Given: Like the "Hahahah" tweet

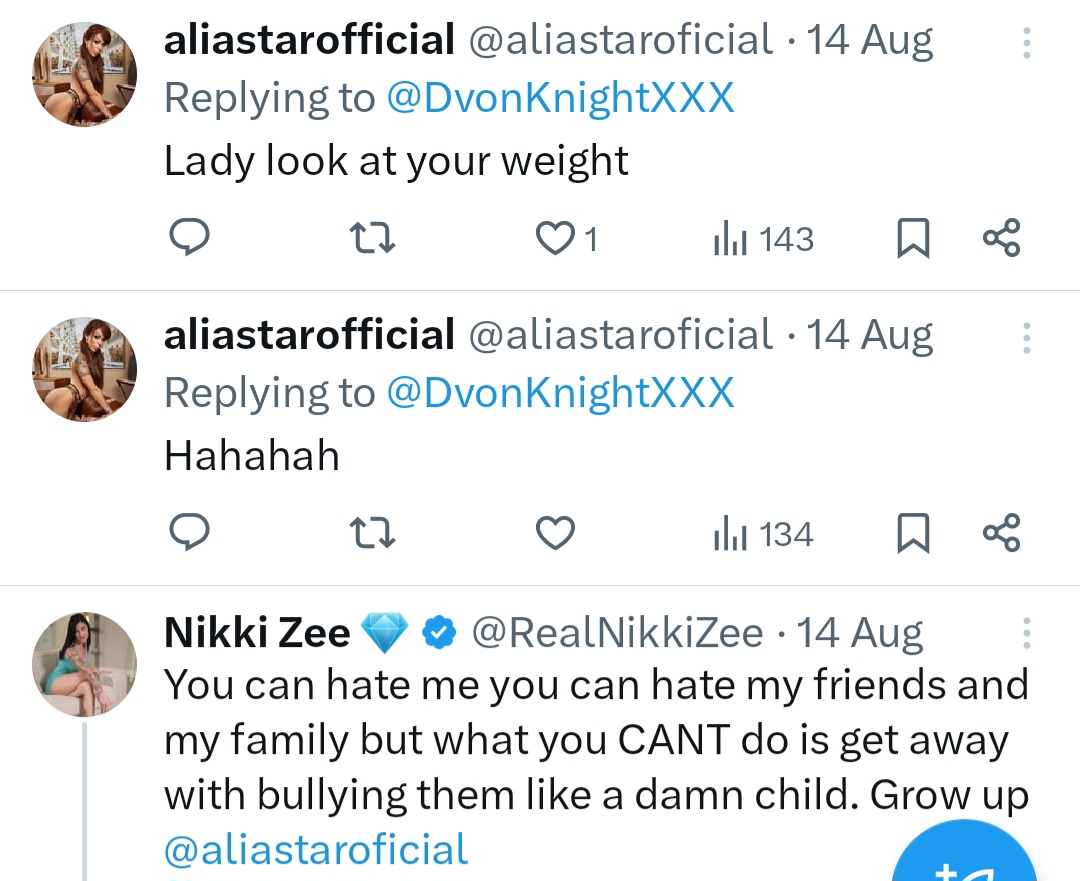Looking at the screenshot, I should point(556,533).
